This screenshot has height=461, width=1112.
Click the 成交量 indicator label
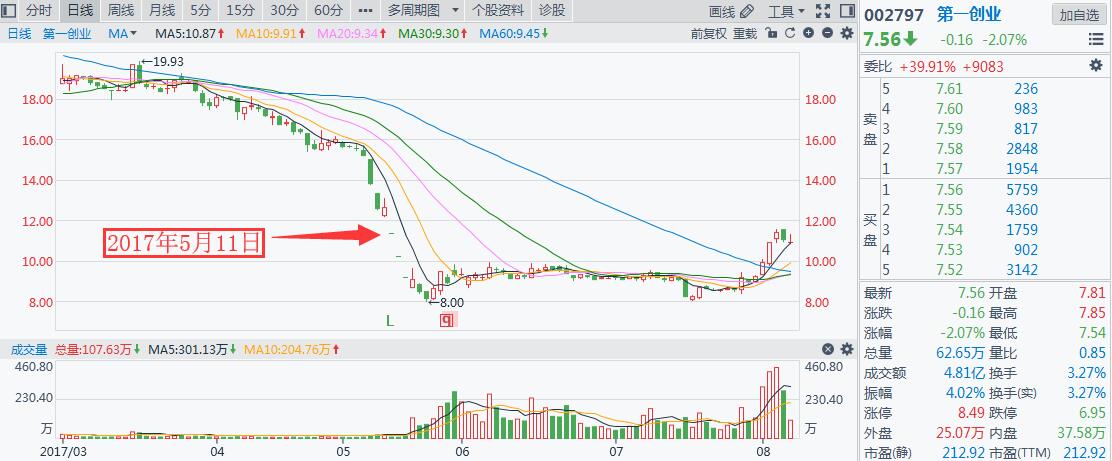28,349
